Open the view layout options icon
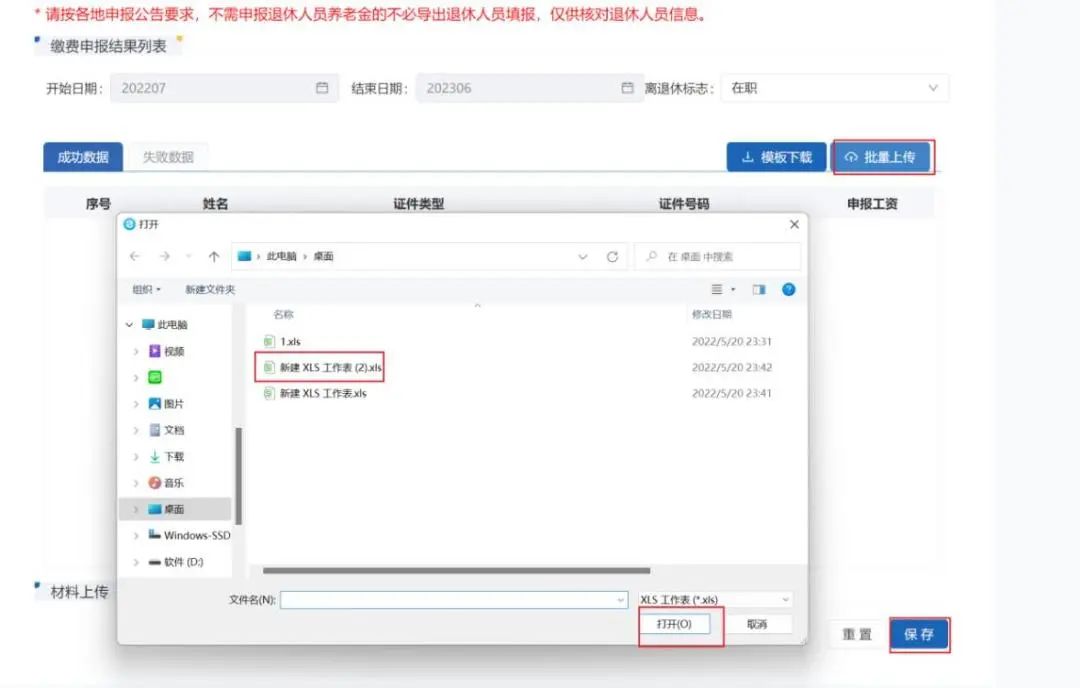 tap(717, 289)
